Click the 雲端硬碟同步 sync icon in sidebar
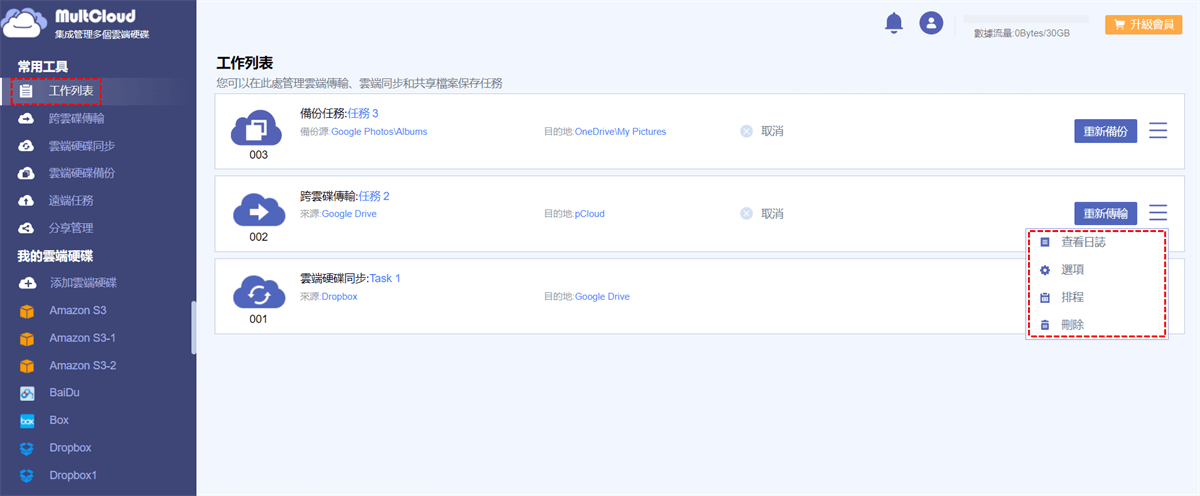 pyautogui.click(x=27, y=146)
